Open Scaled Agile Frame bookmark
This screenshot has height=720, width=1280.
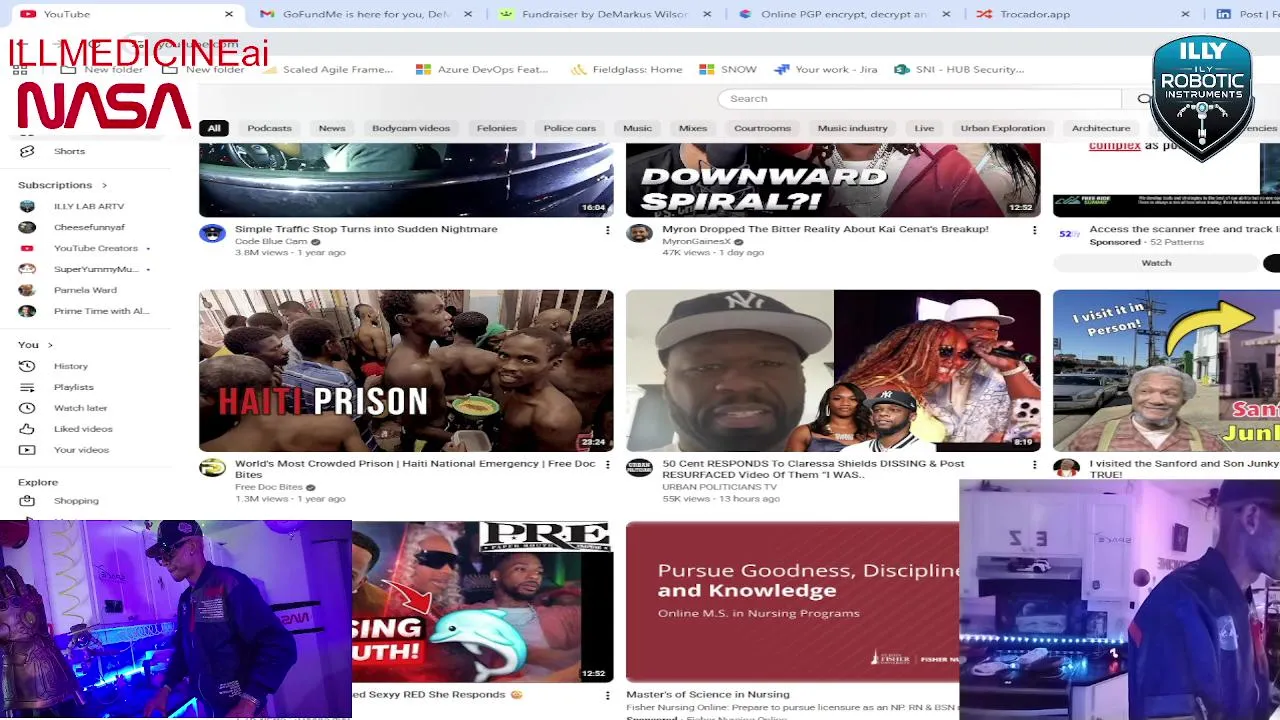[326, 69]
